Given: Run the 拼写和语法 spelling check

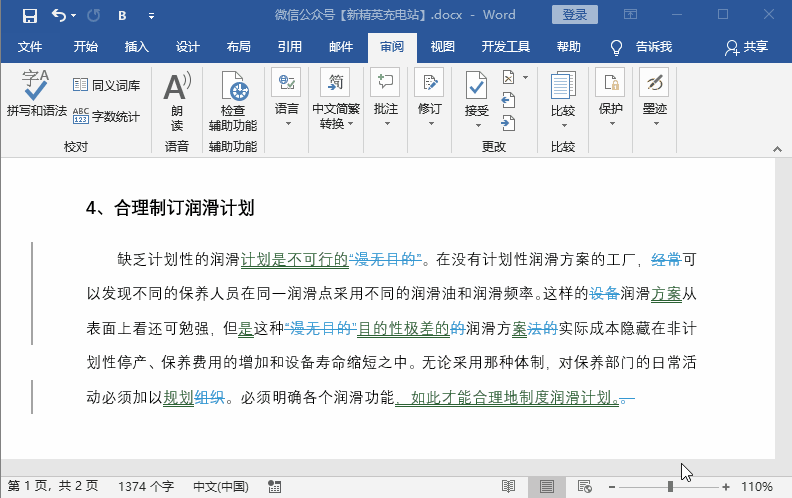Looking at the screenshot, I should (36, 95).
